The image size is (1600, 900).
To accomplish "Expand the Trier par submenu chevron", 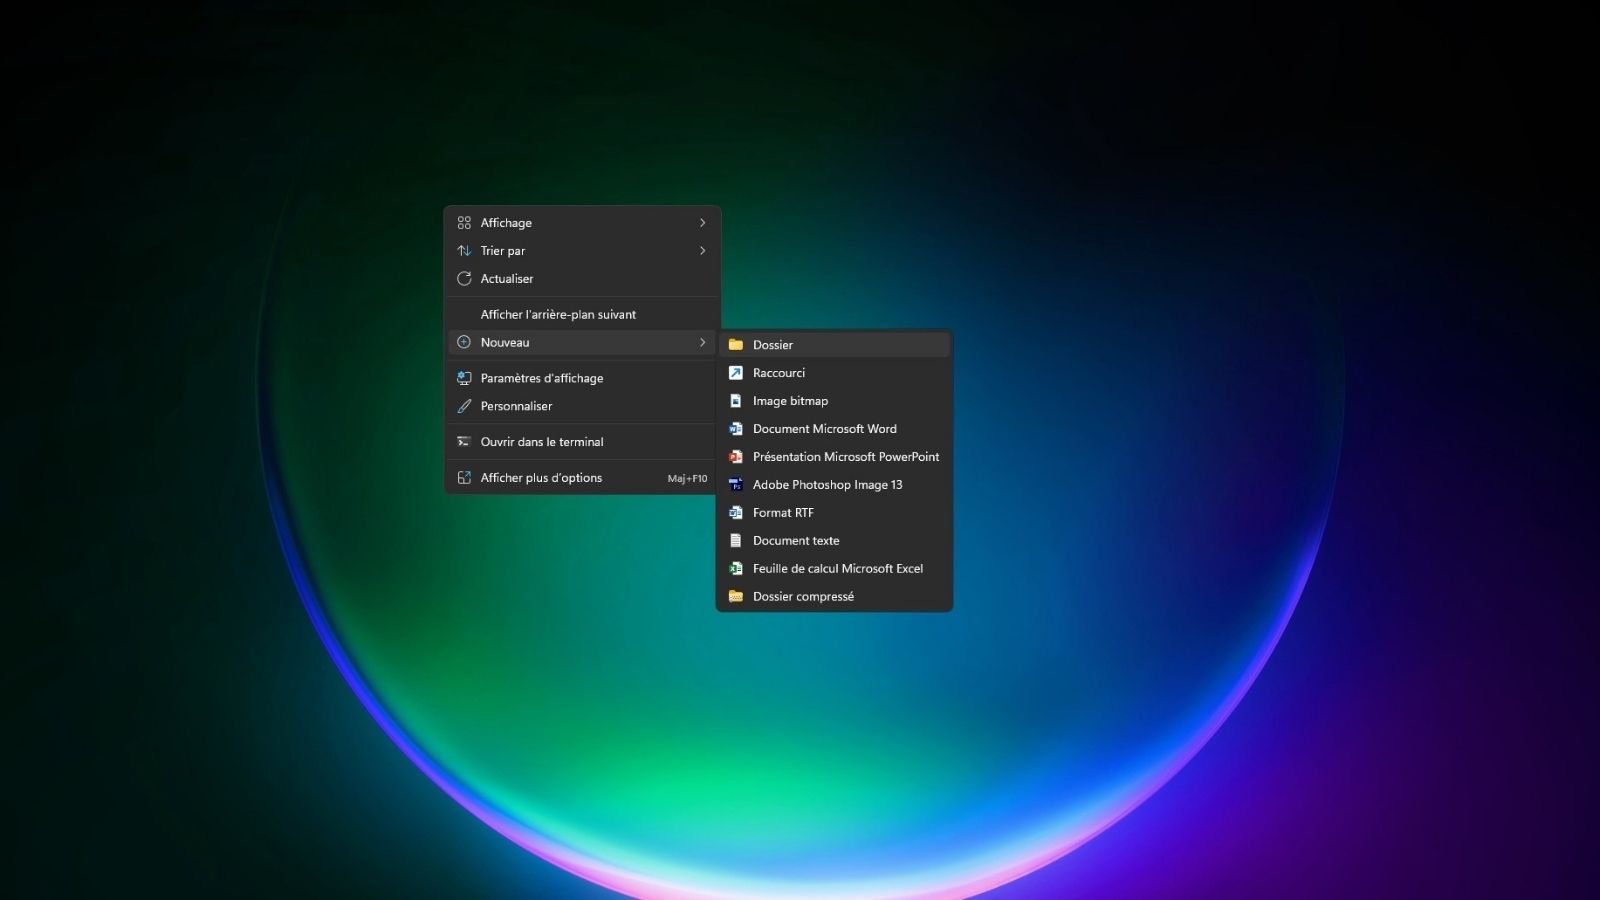I will click(702, 250).
